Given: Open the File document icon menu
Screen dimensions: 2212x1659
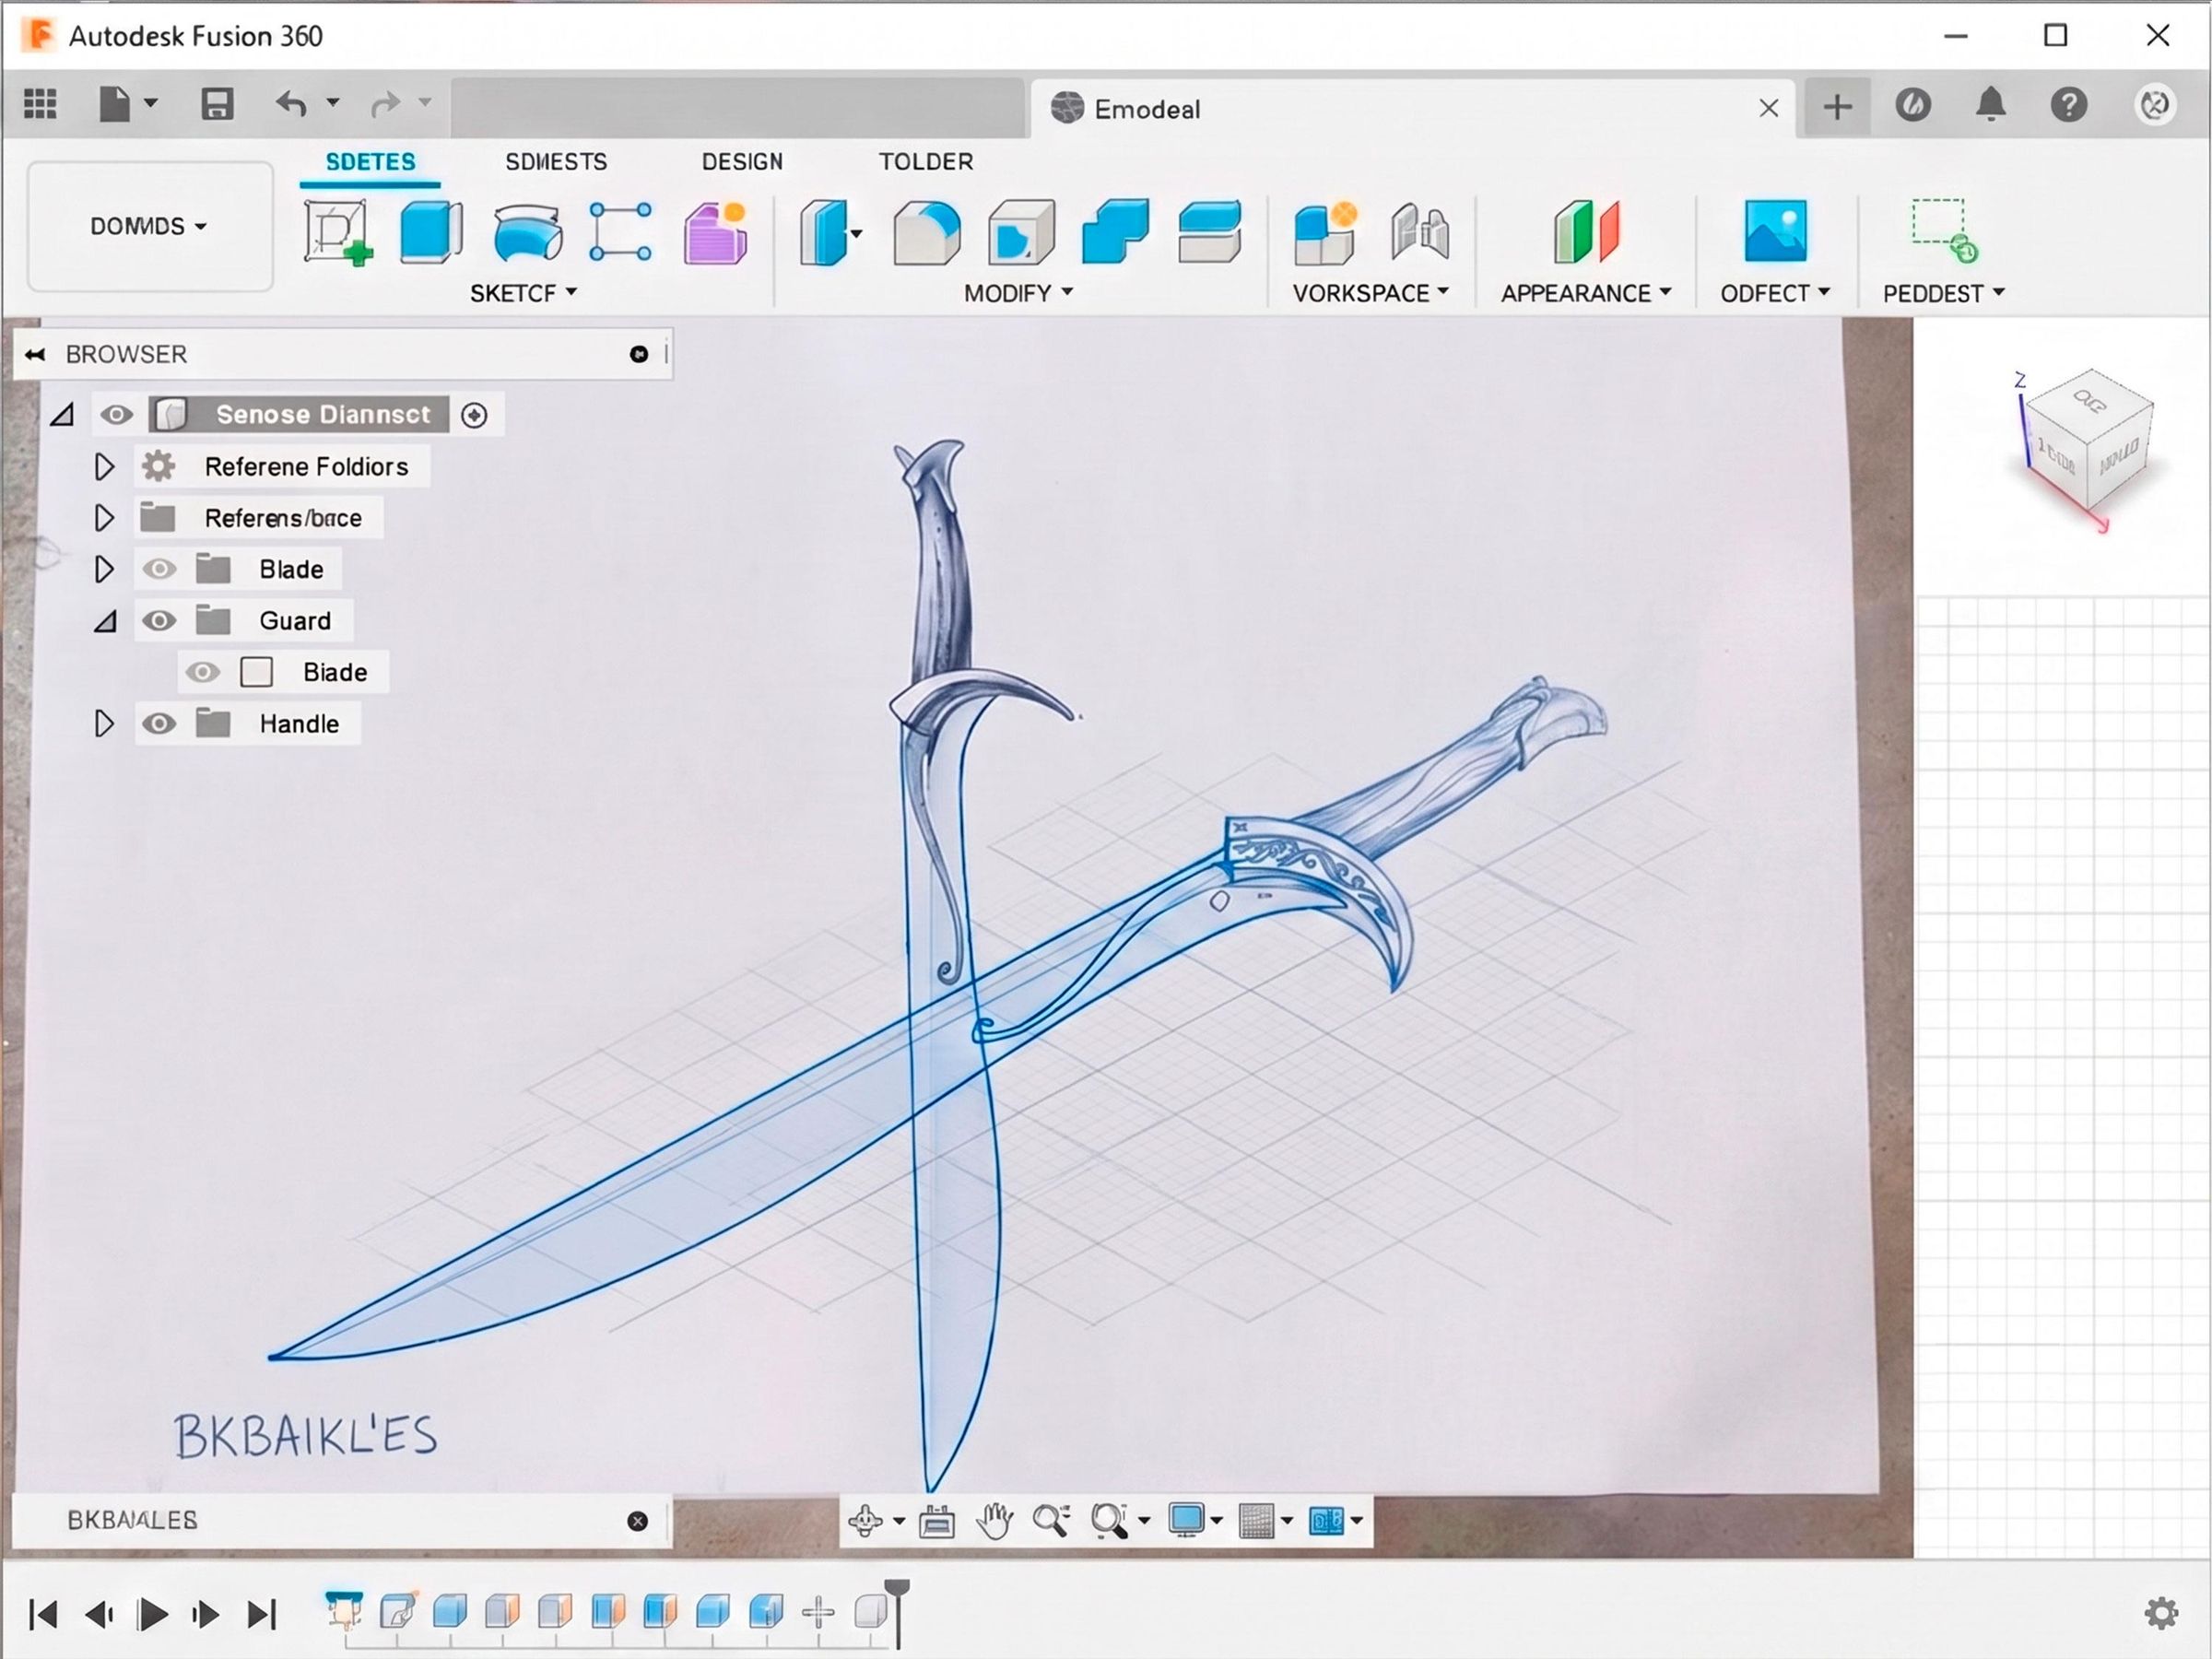Looking at the screenshot, I should 115,104.
